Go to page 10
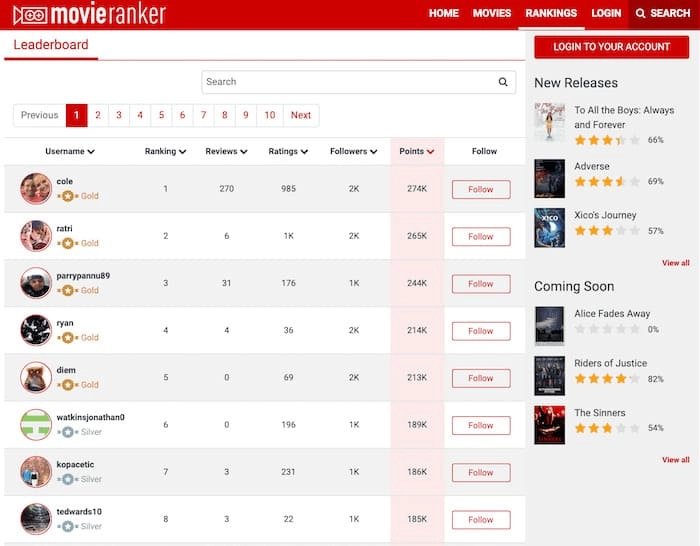The image size is (700, 546). coord(270,115)
